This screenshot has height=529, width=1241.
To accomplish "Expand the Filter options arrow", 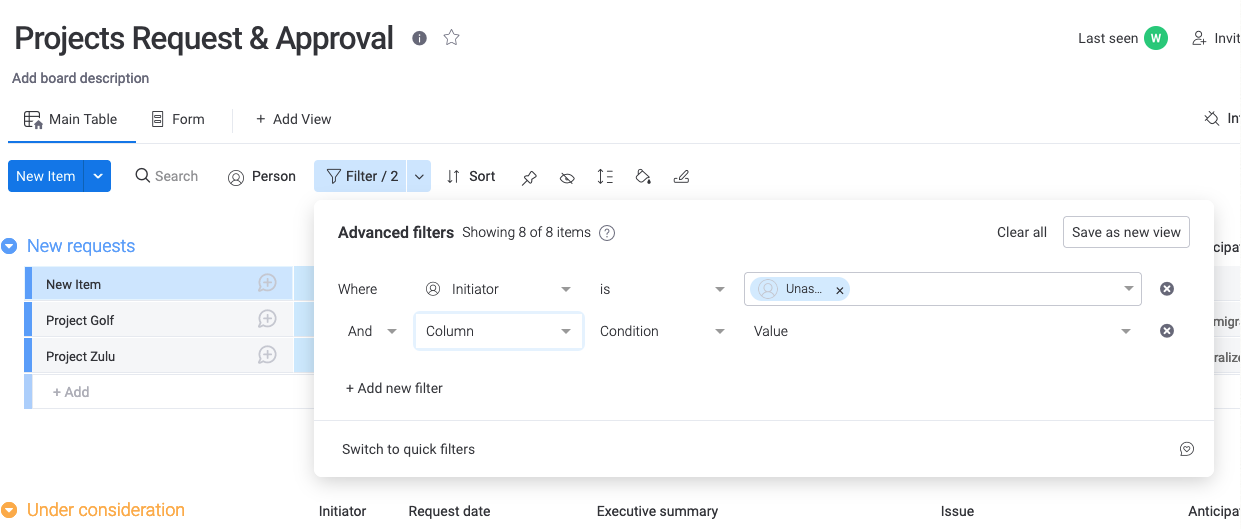I will click(x=420, y=177).
